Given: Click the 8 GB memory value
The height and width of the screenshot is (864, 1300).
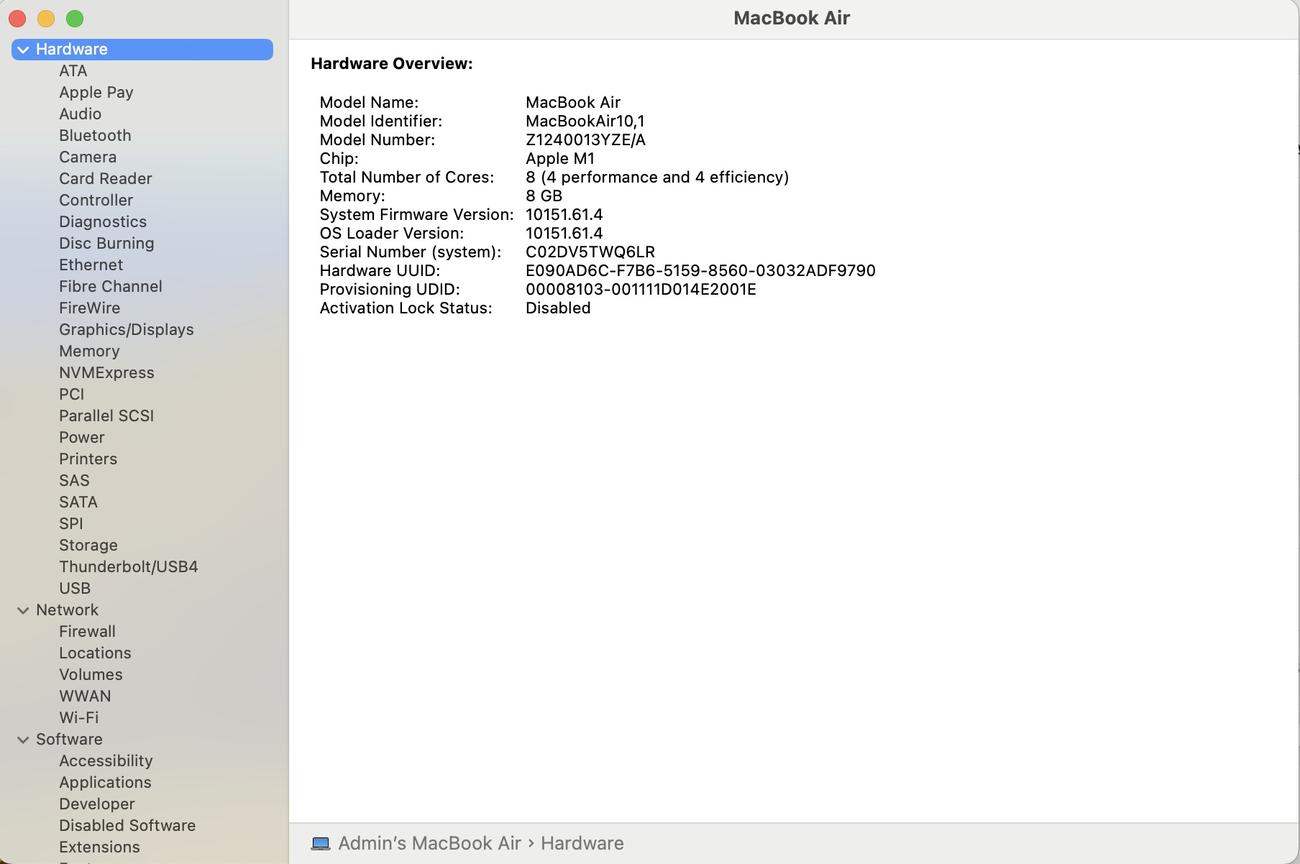Looking at the screenshot, I should coord(544,196).
